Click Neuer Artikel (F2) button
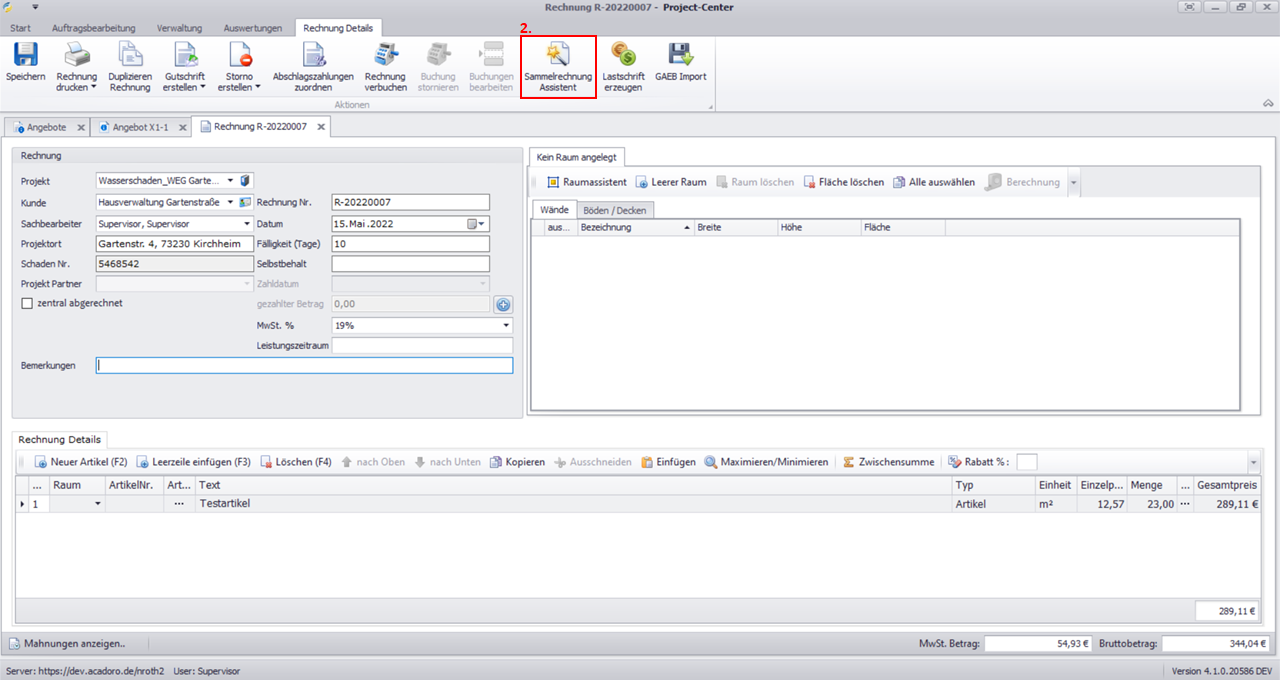1280x680 pixels. [x=81, y=462]
